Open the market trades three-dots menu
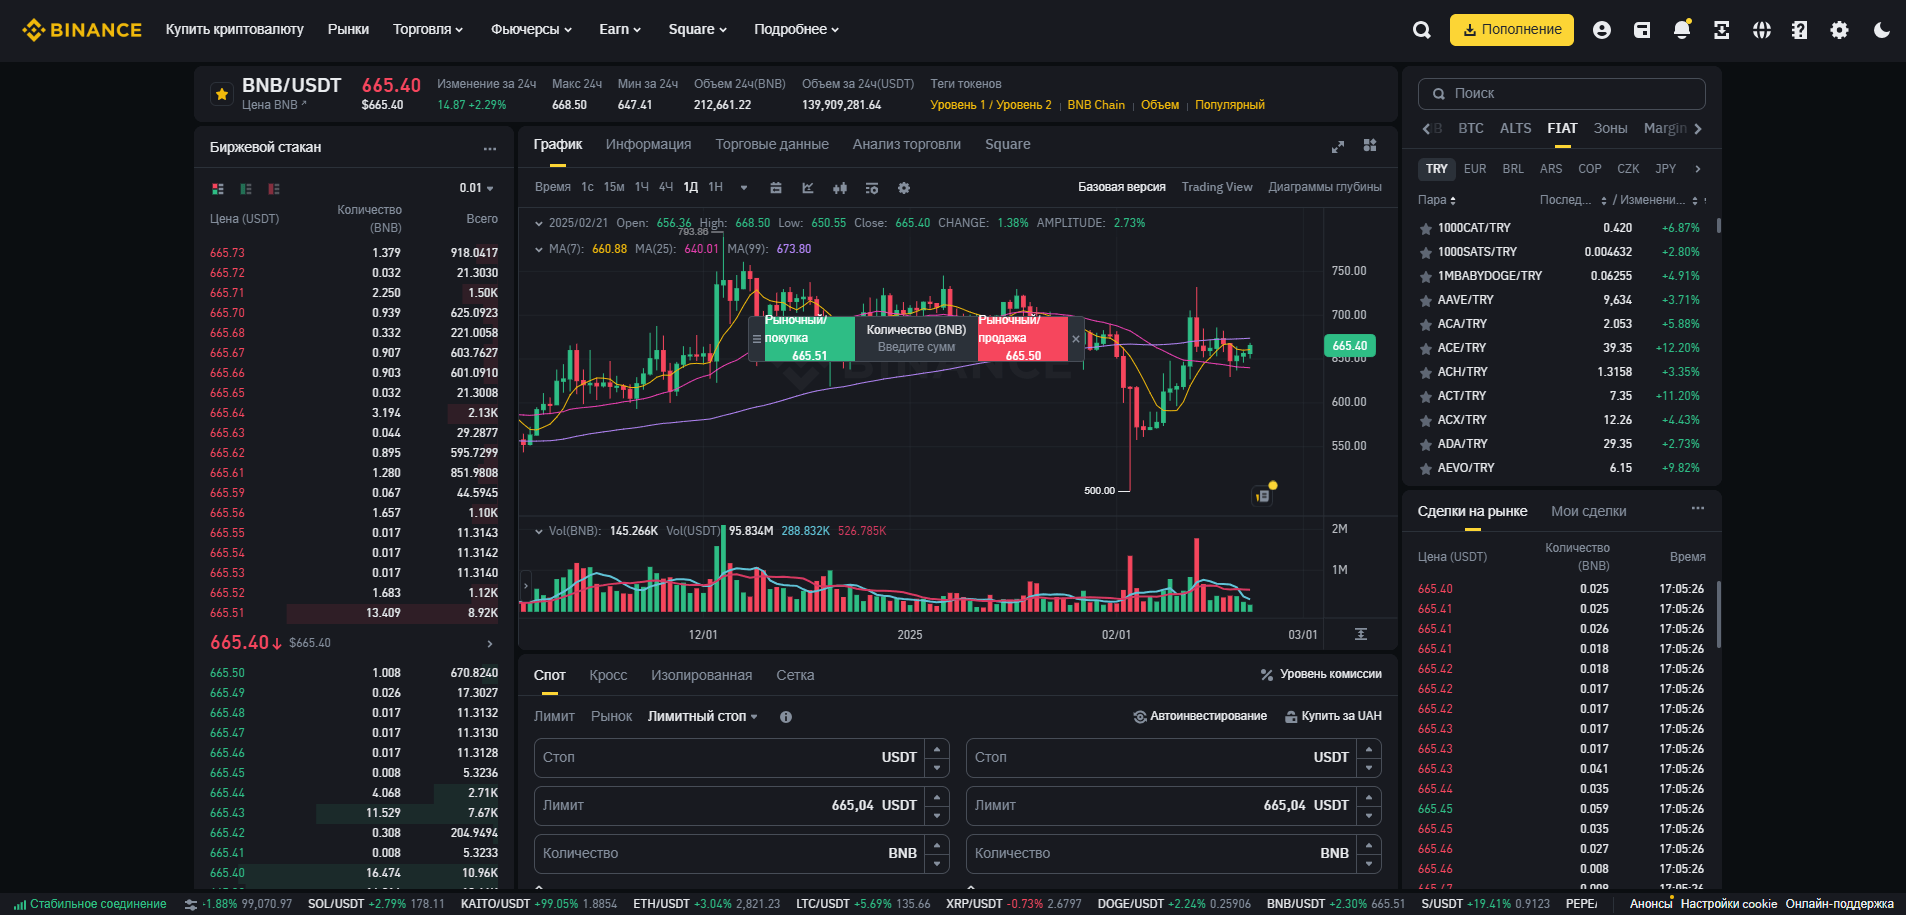1906x915 pixels. [1698, 509]
